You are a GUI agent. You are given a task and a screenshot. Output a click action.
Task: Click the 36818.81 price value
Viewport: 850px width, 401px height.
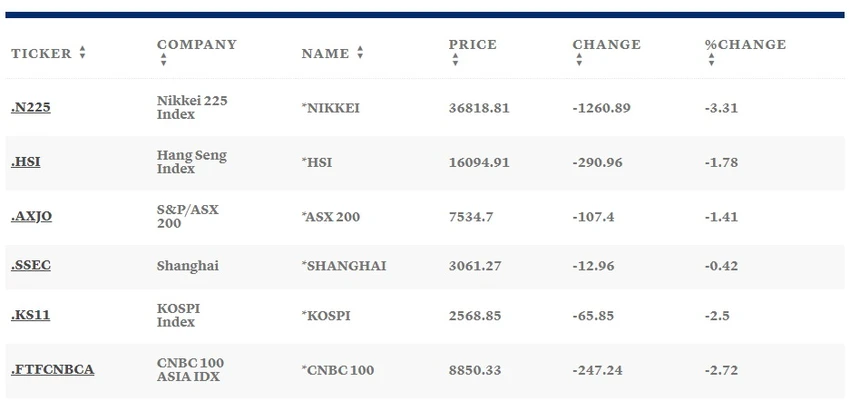479,108
